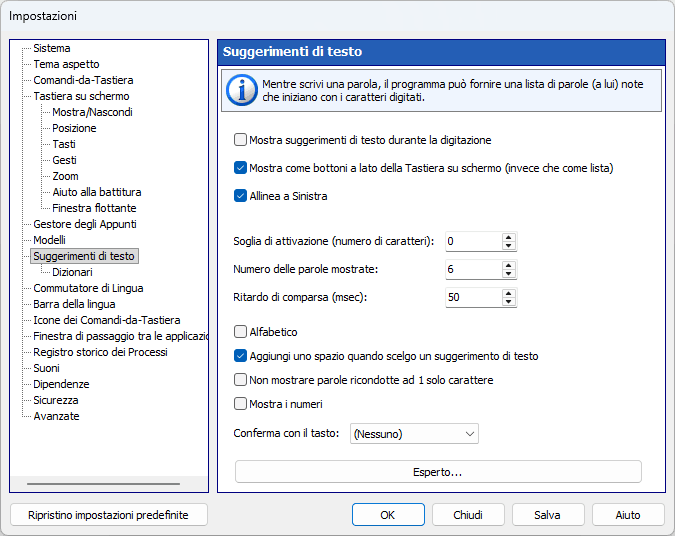The height and width of the screenshot is (536, 675).
Task: Select Finestra flottante in the tree
Action: click(x=94, y=208)
